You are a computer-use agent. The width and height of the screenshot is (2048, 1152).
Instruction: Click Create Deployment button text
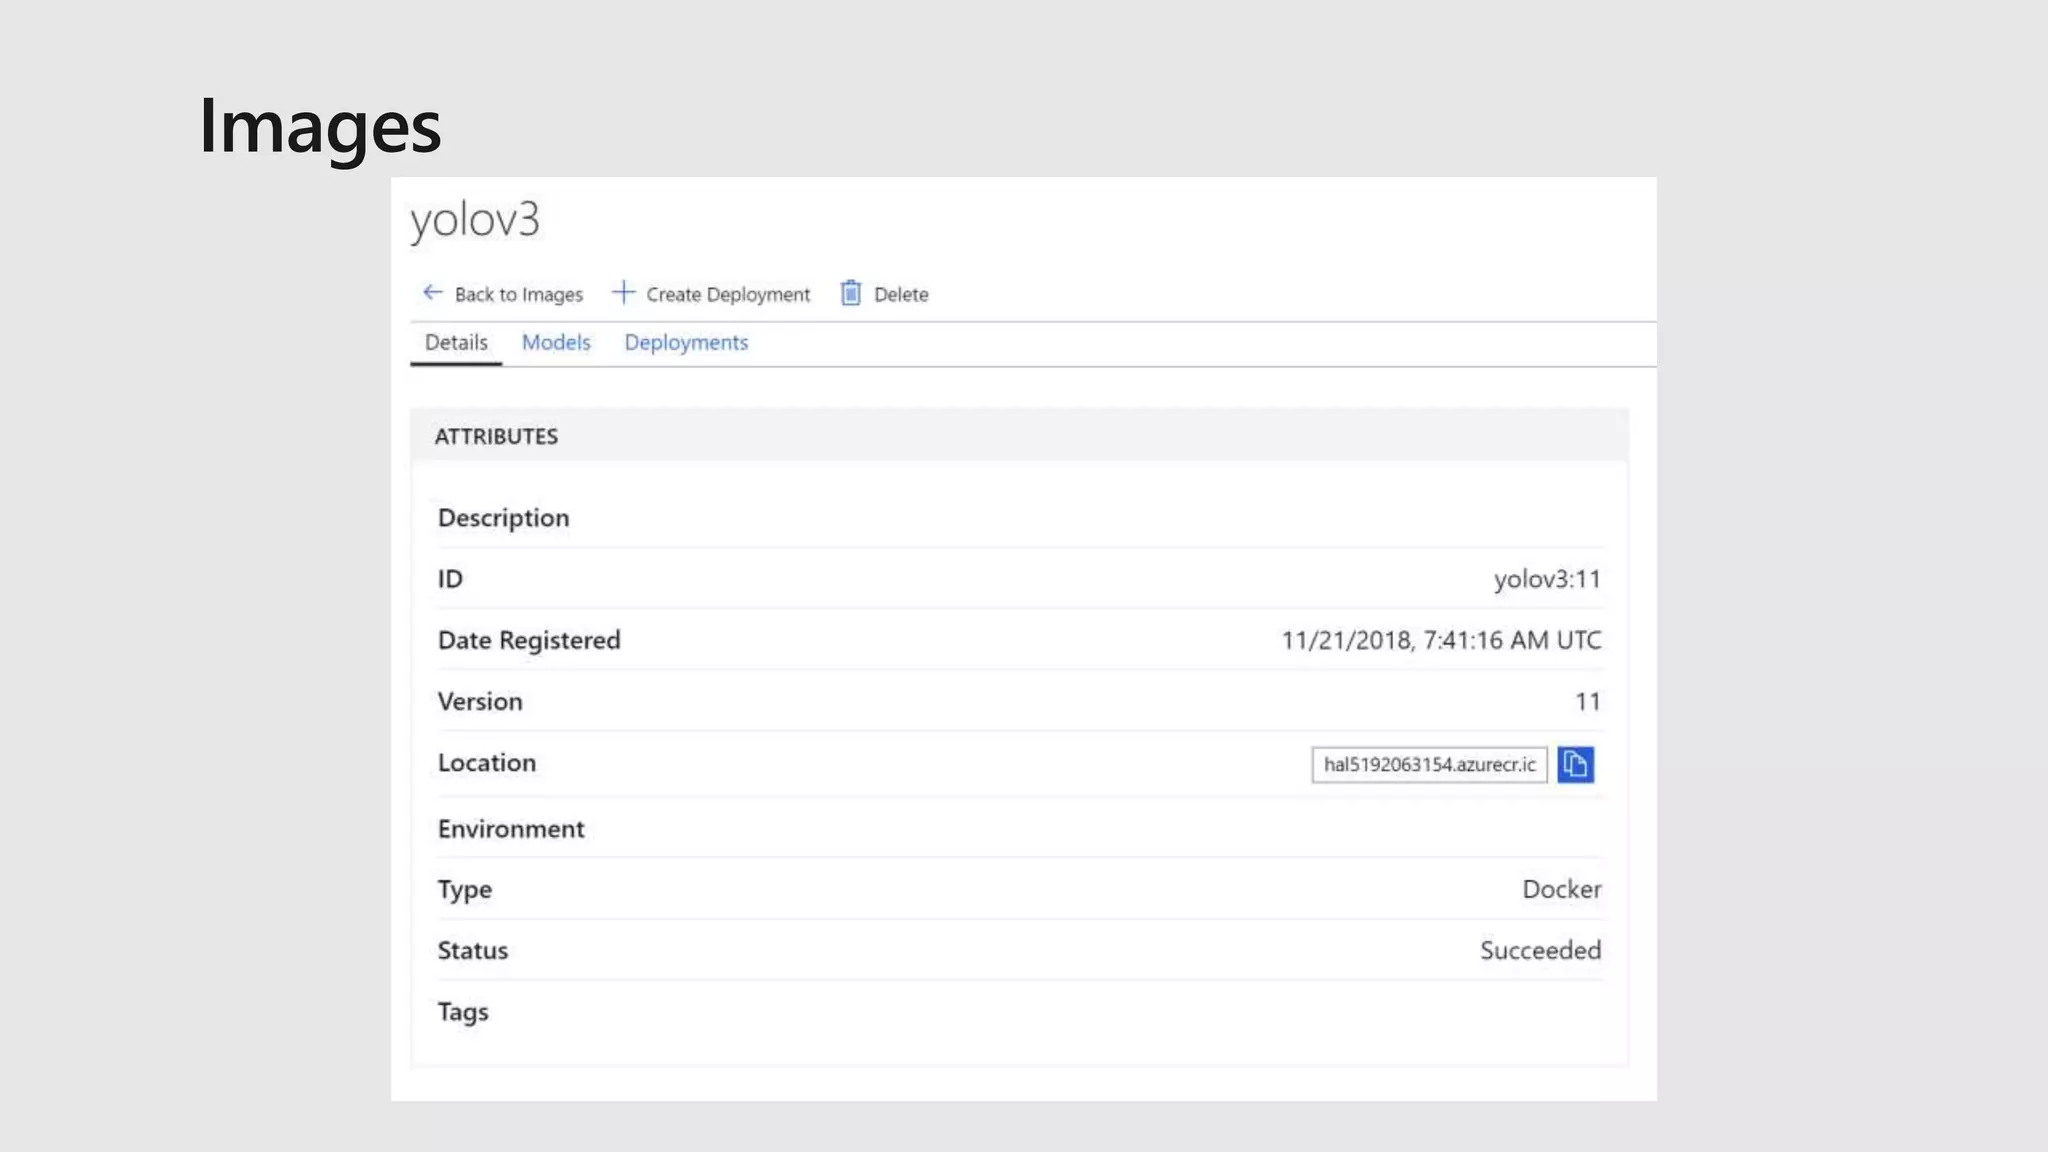coord(728,295)
